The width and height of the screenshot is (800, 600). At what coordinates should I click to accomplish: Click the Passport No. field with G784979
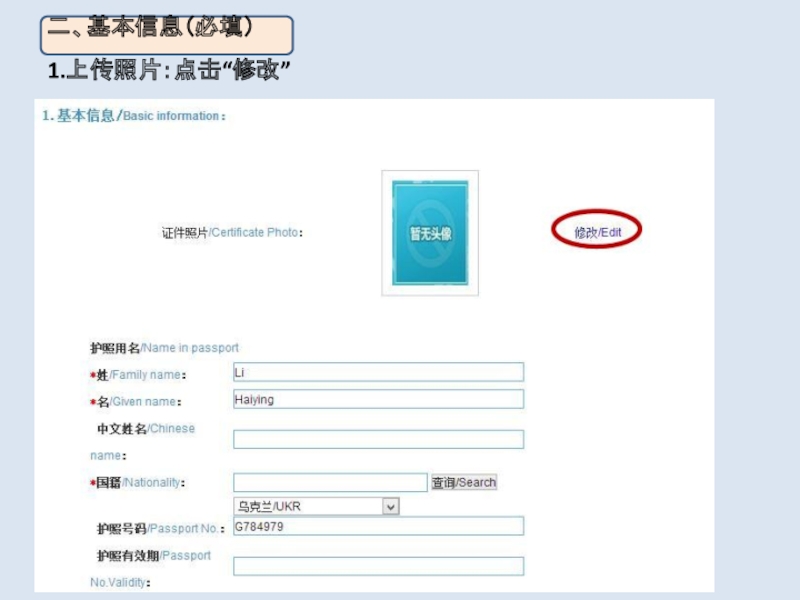pos(379,526)
